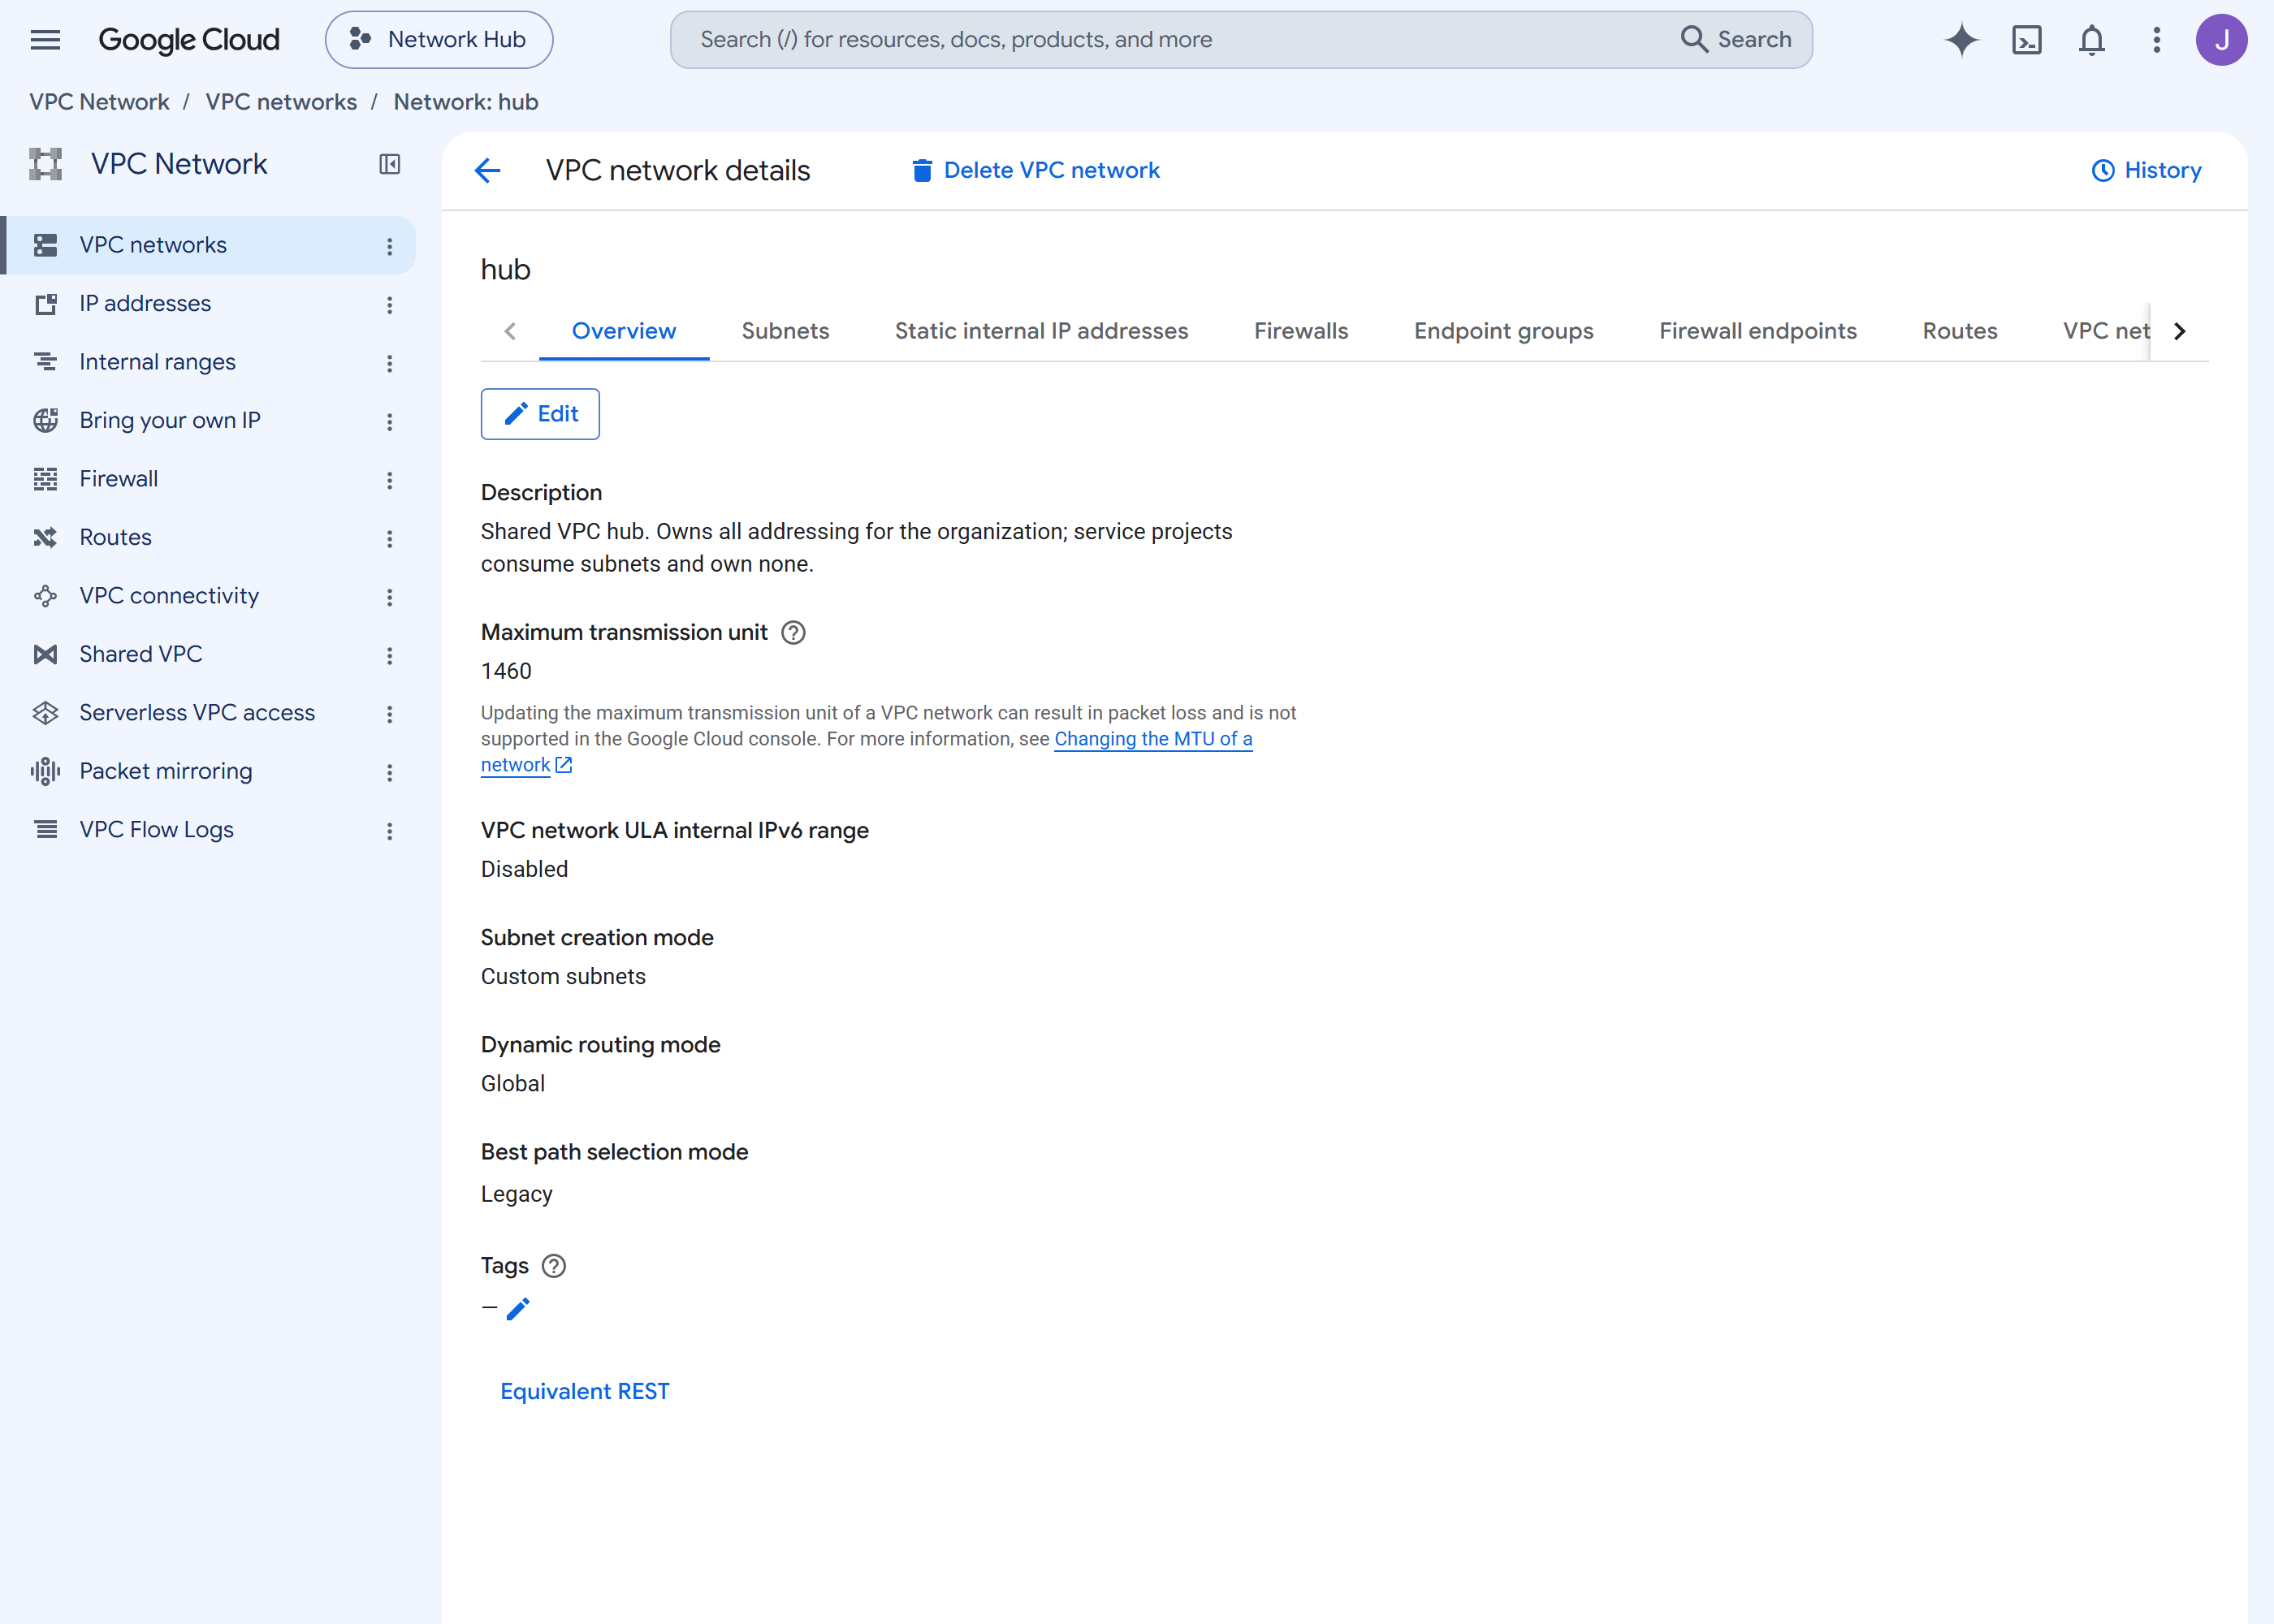Edit tags with the pencil icon
The height and width of the screenshot is (1624, 2274).
pos(518,1309)
